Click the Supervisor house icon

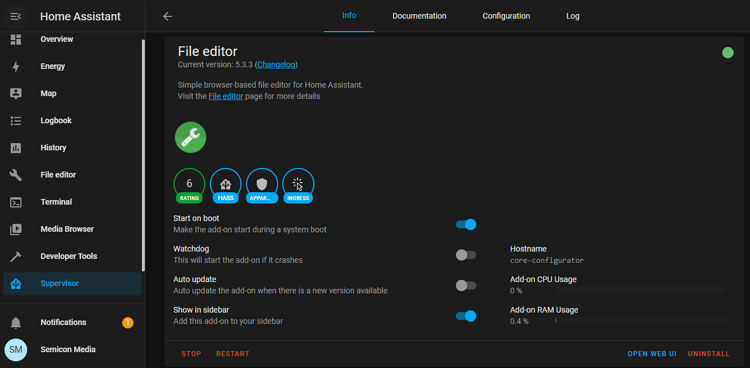click(16, 284)
